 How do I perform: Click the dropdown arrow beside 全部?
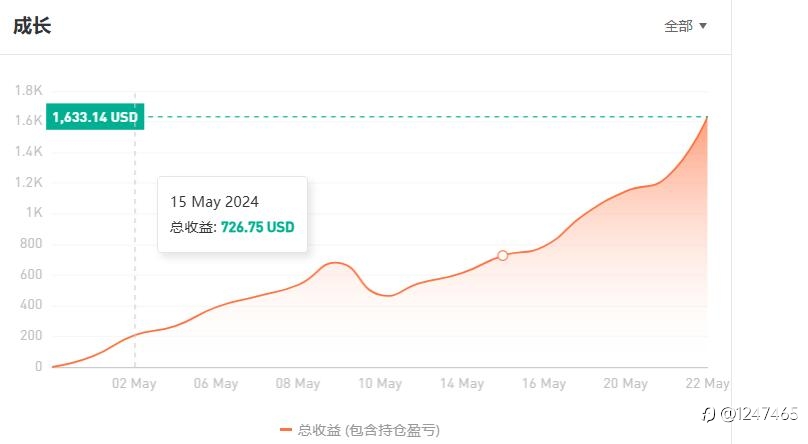coord(702,26)
